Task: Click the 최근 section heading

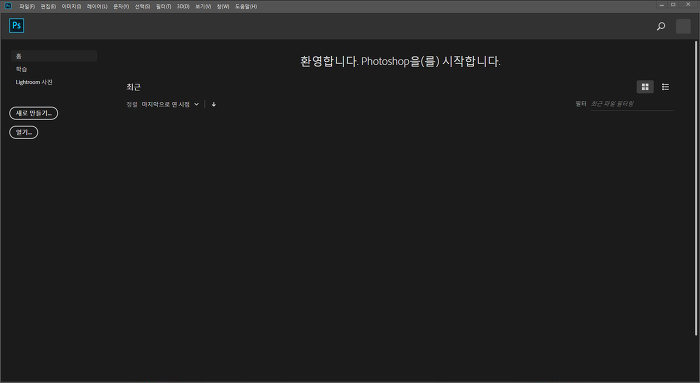Action: click(133, 87)
